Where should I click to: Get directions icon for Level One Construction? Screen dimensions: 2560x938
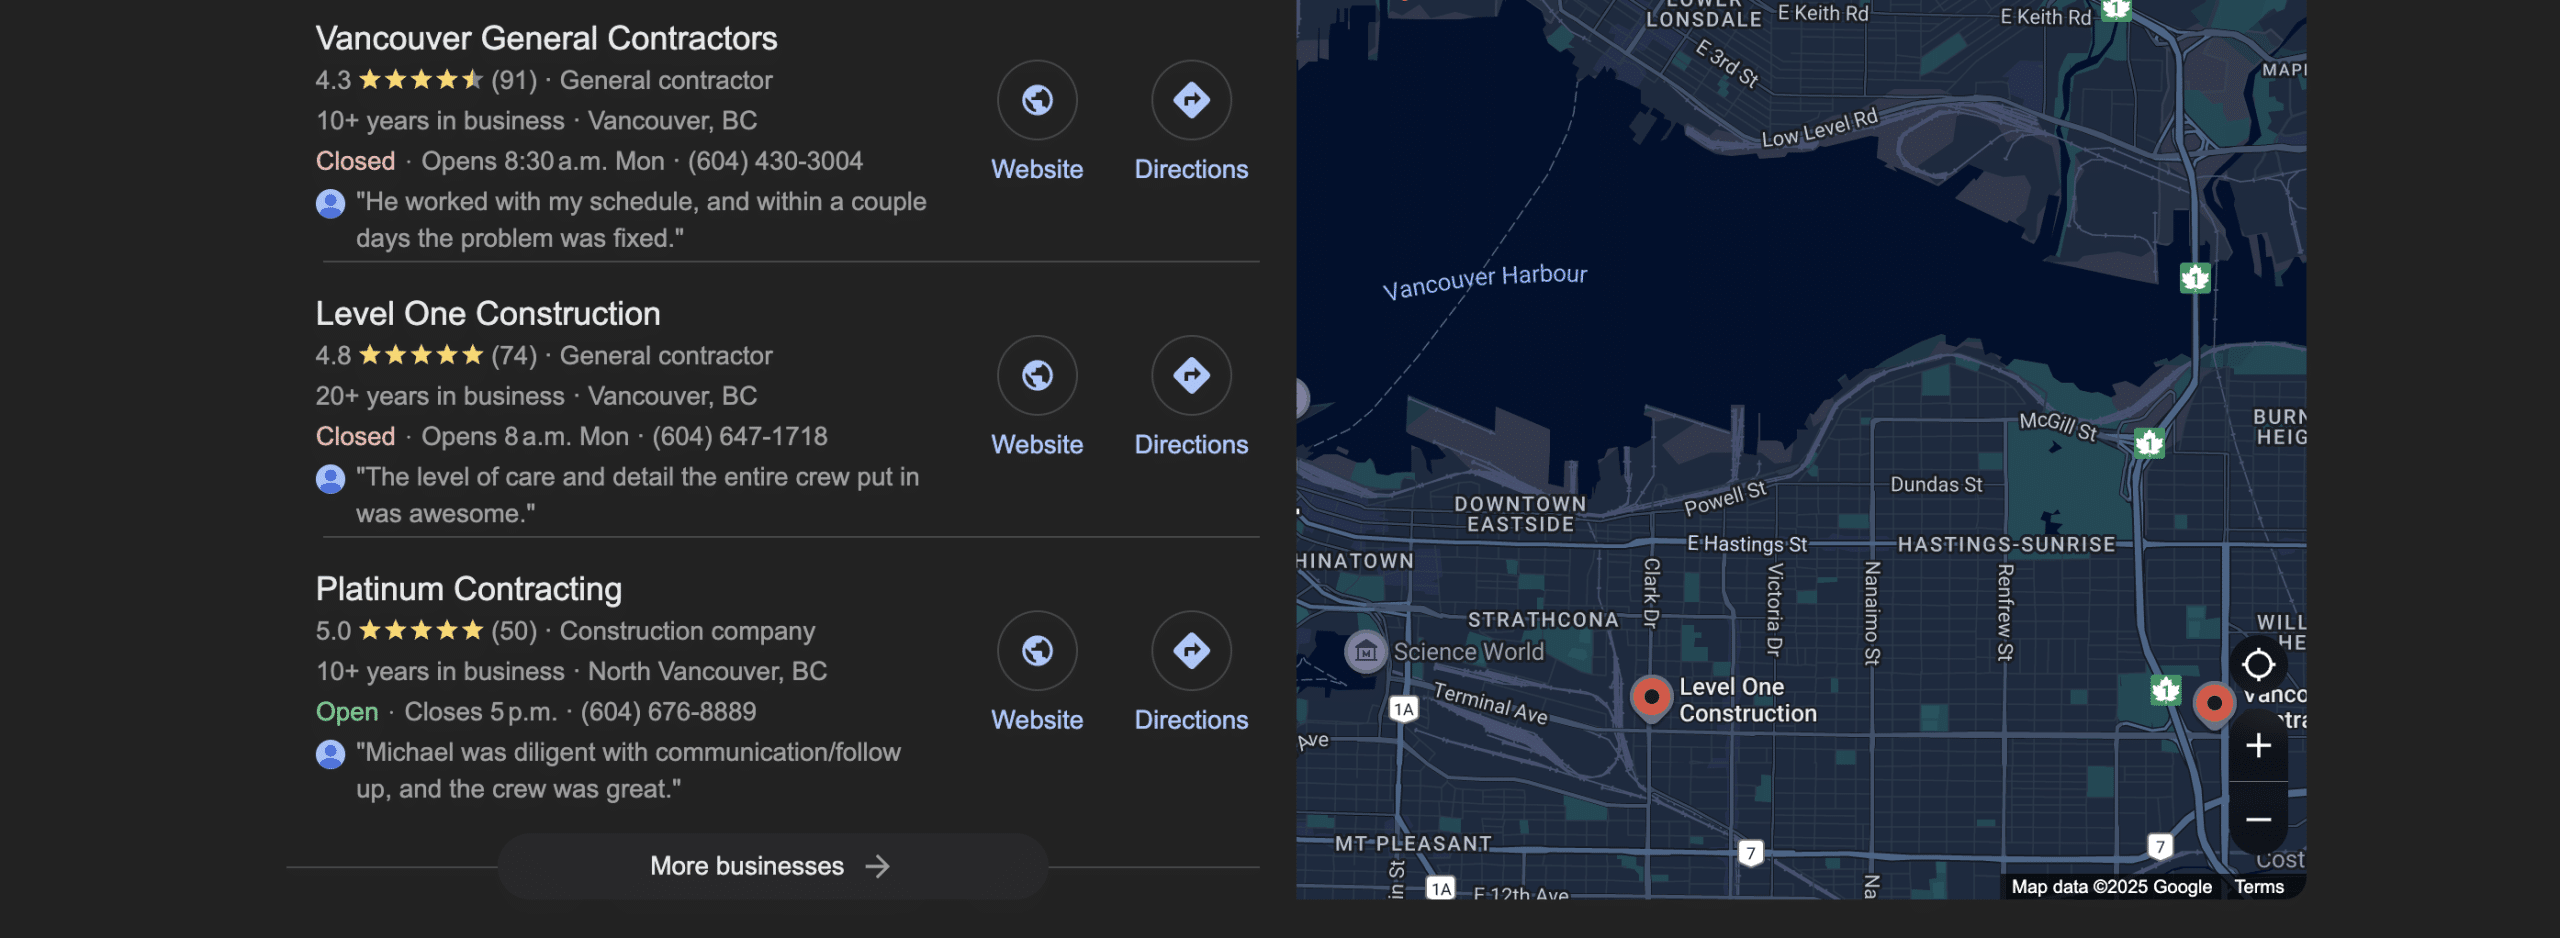[x=1191, y=375]
